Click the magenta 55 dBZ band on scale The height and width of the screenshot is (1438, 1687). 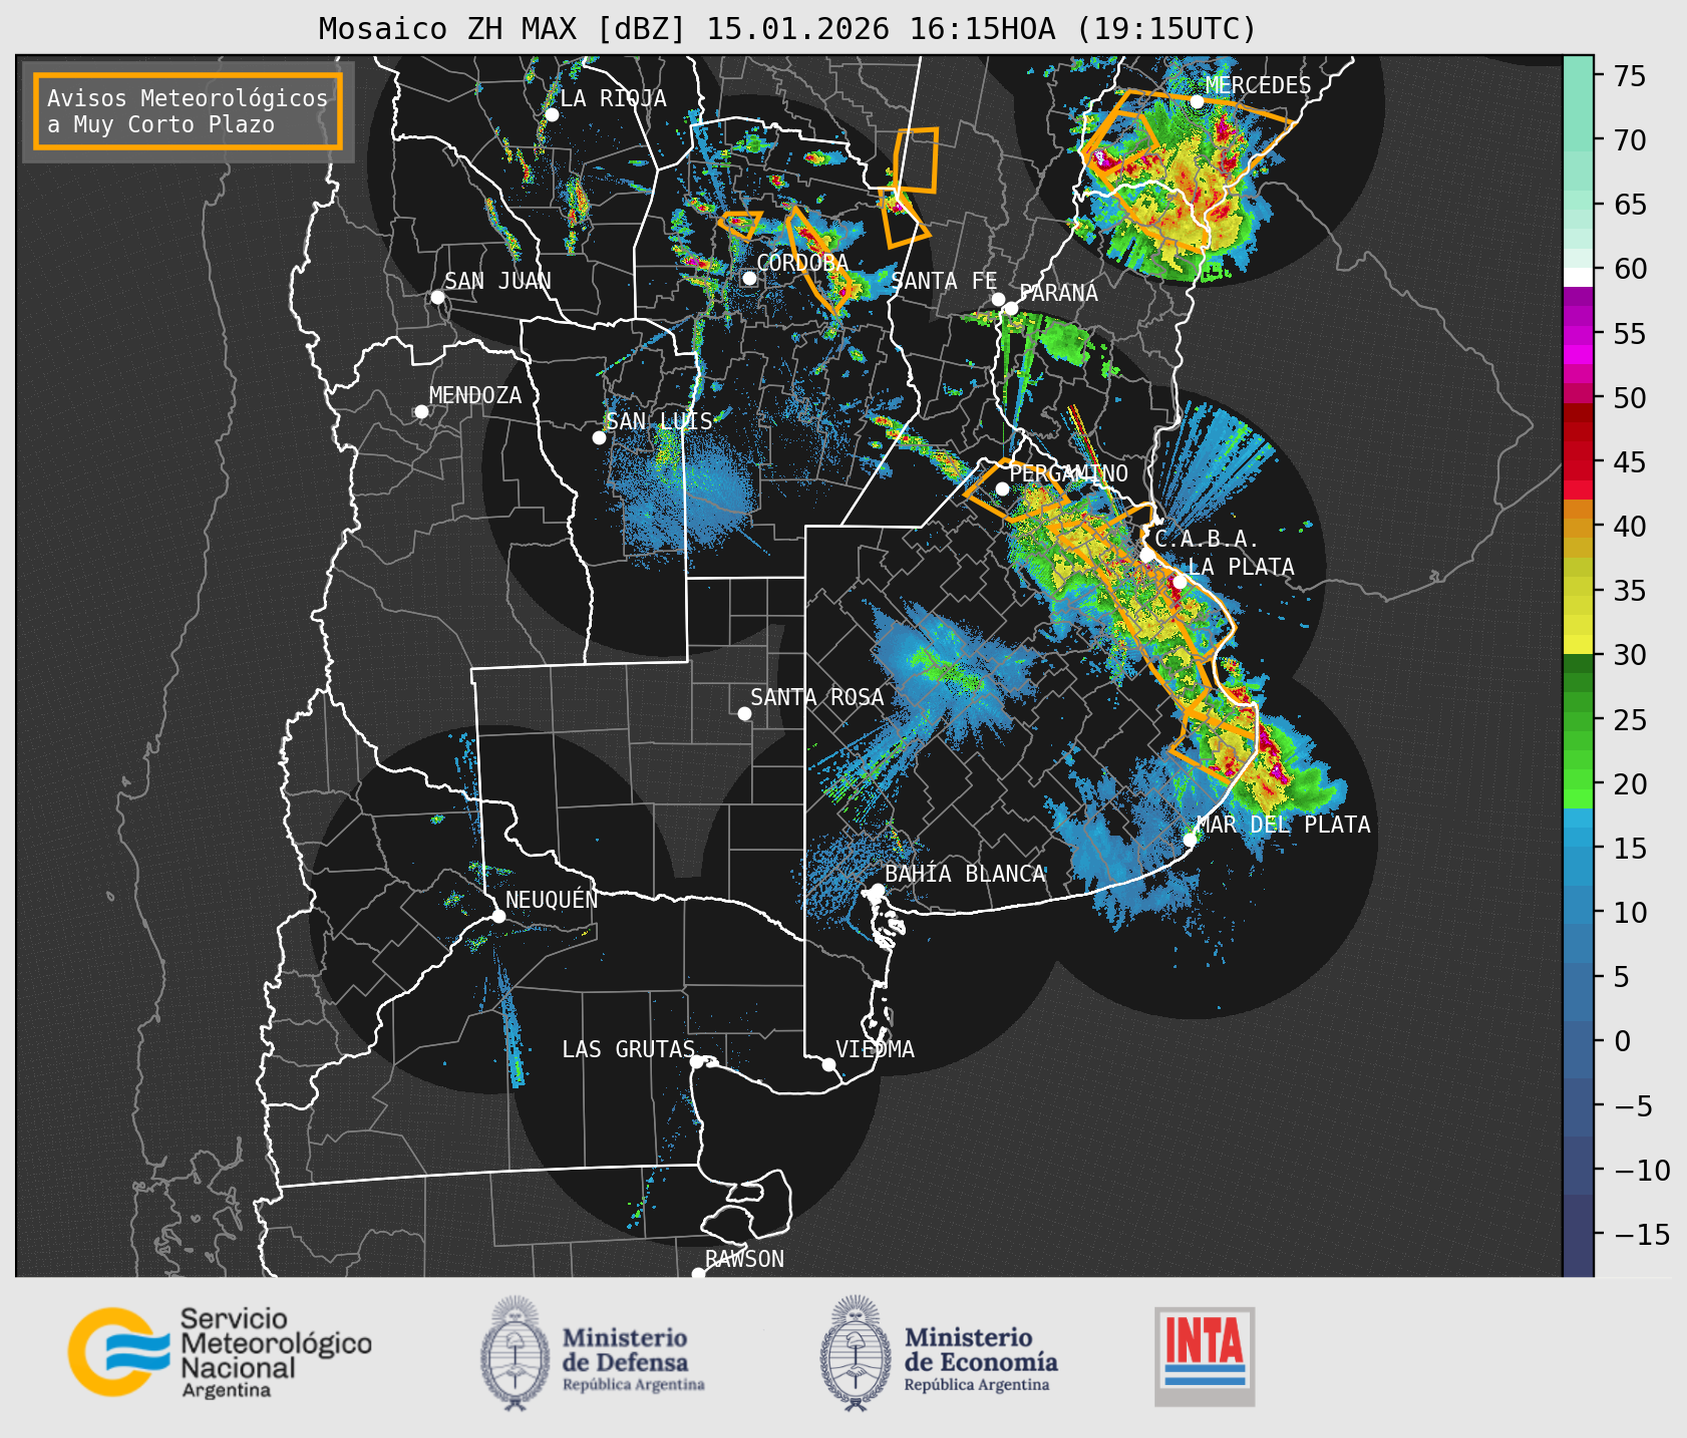coord(1578,334)
